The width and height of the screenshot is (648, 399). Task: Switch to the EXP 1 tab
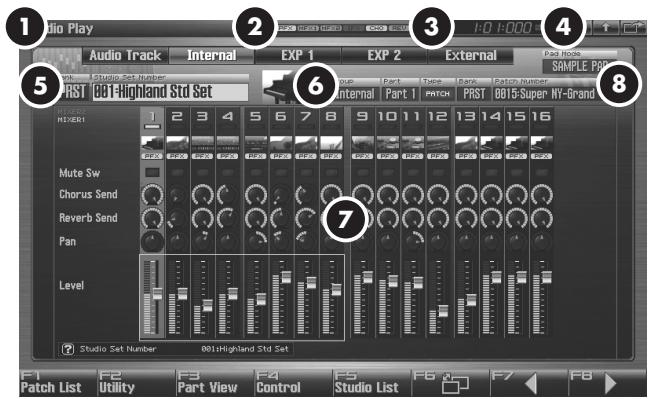[x=298, y=55]
